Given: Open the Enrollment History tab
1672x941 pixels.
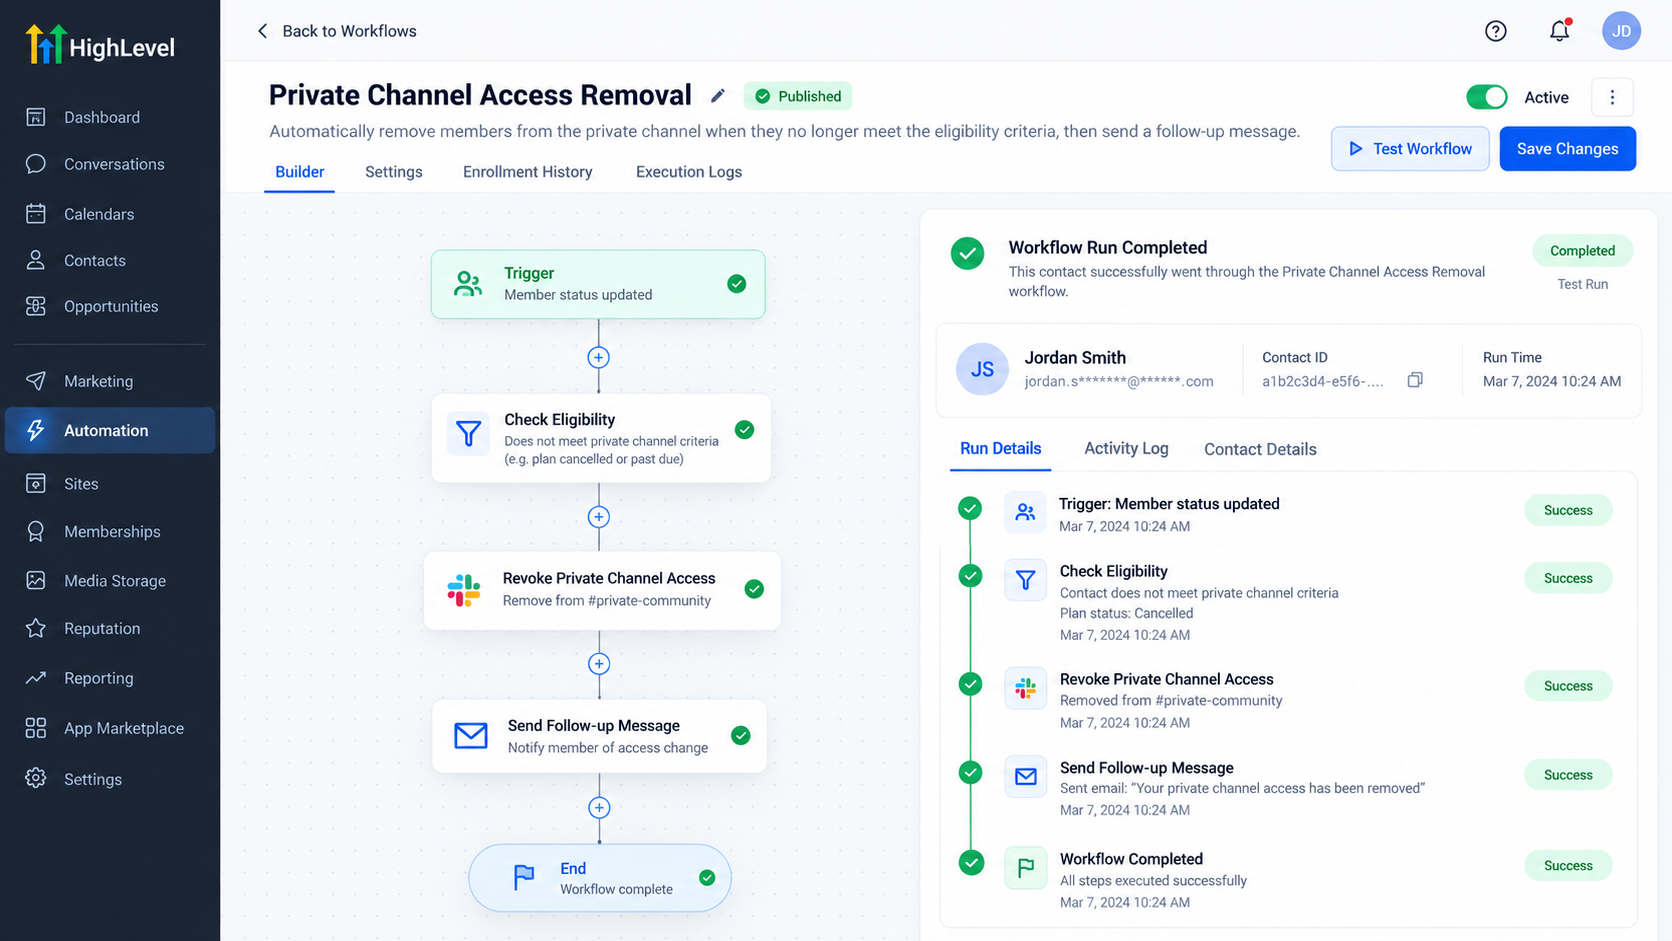Looking at the screenshot, I should click(527, 172).
